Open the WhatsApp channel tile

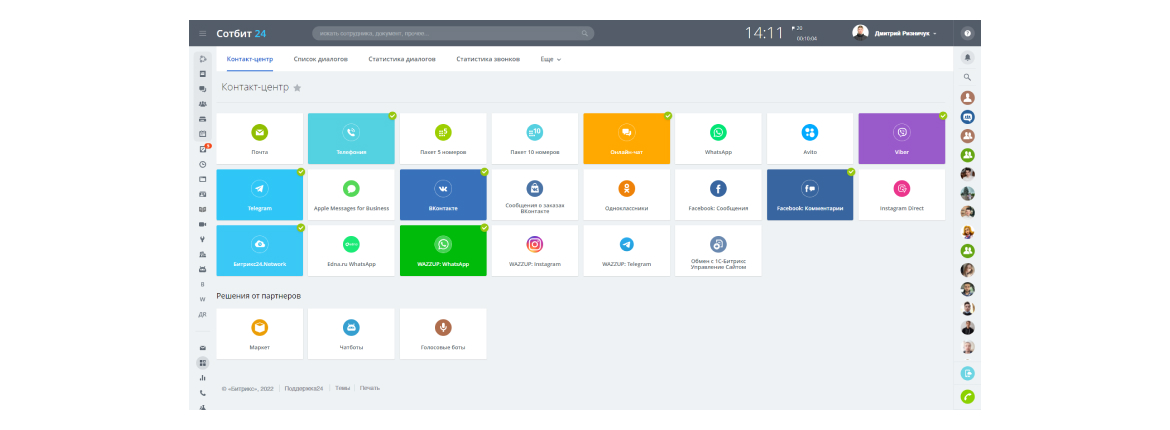[x=719, y=139]
